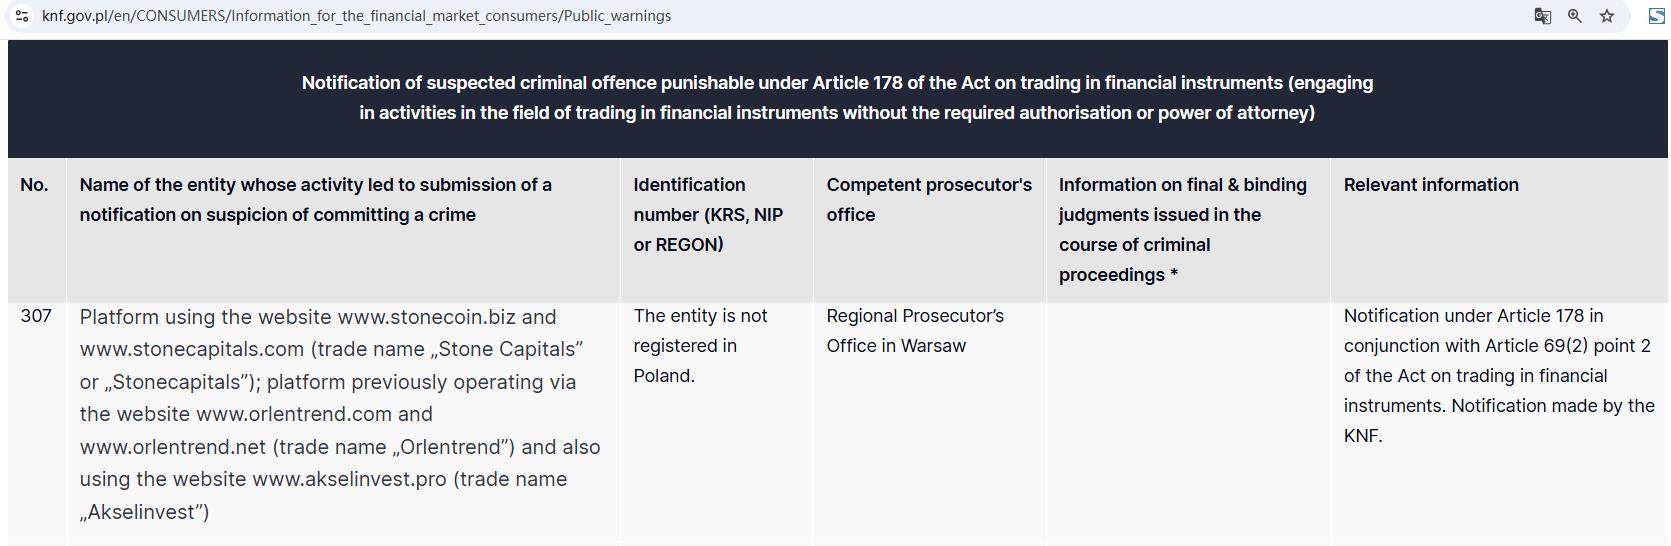Click the "Identification number" column header
Image resolution: width=1671 pixels, height=546 pixels.
[708, 215]
